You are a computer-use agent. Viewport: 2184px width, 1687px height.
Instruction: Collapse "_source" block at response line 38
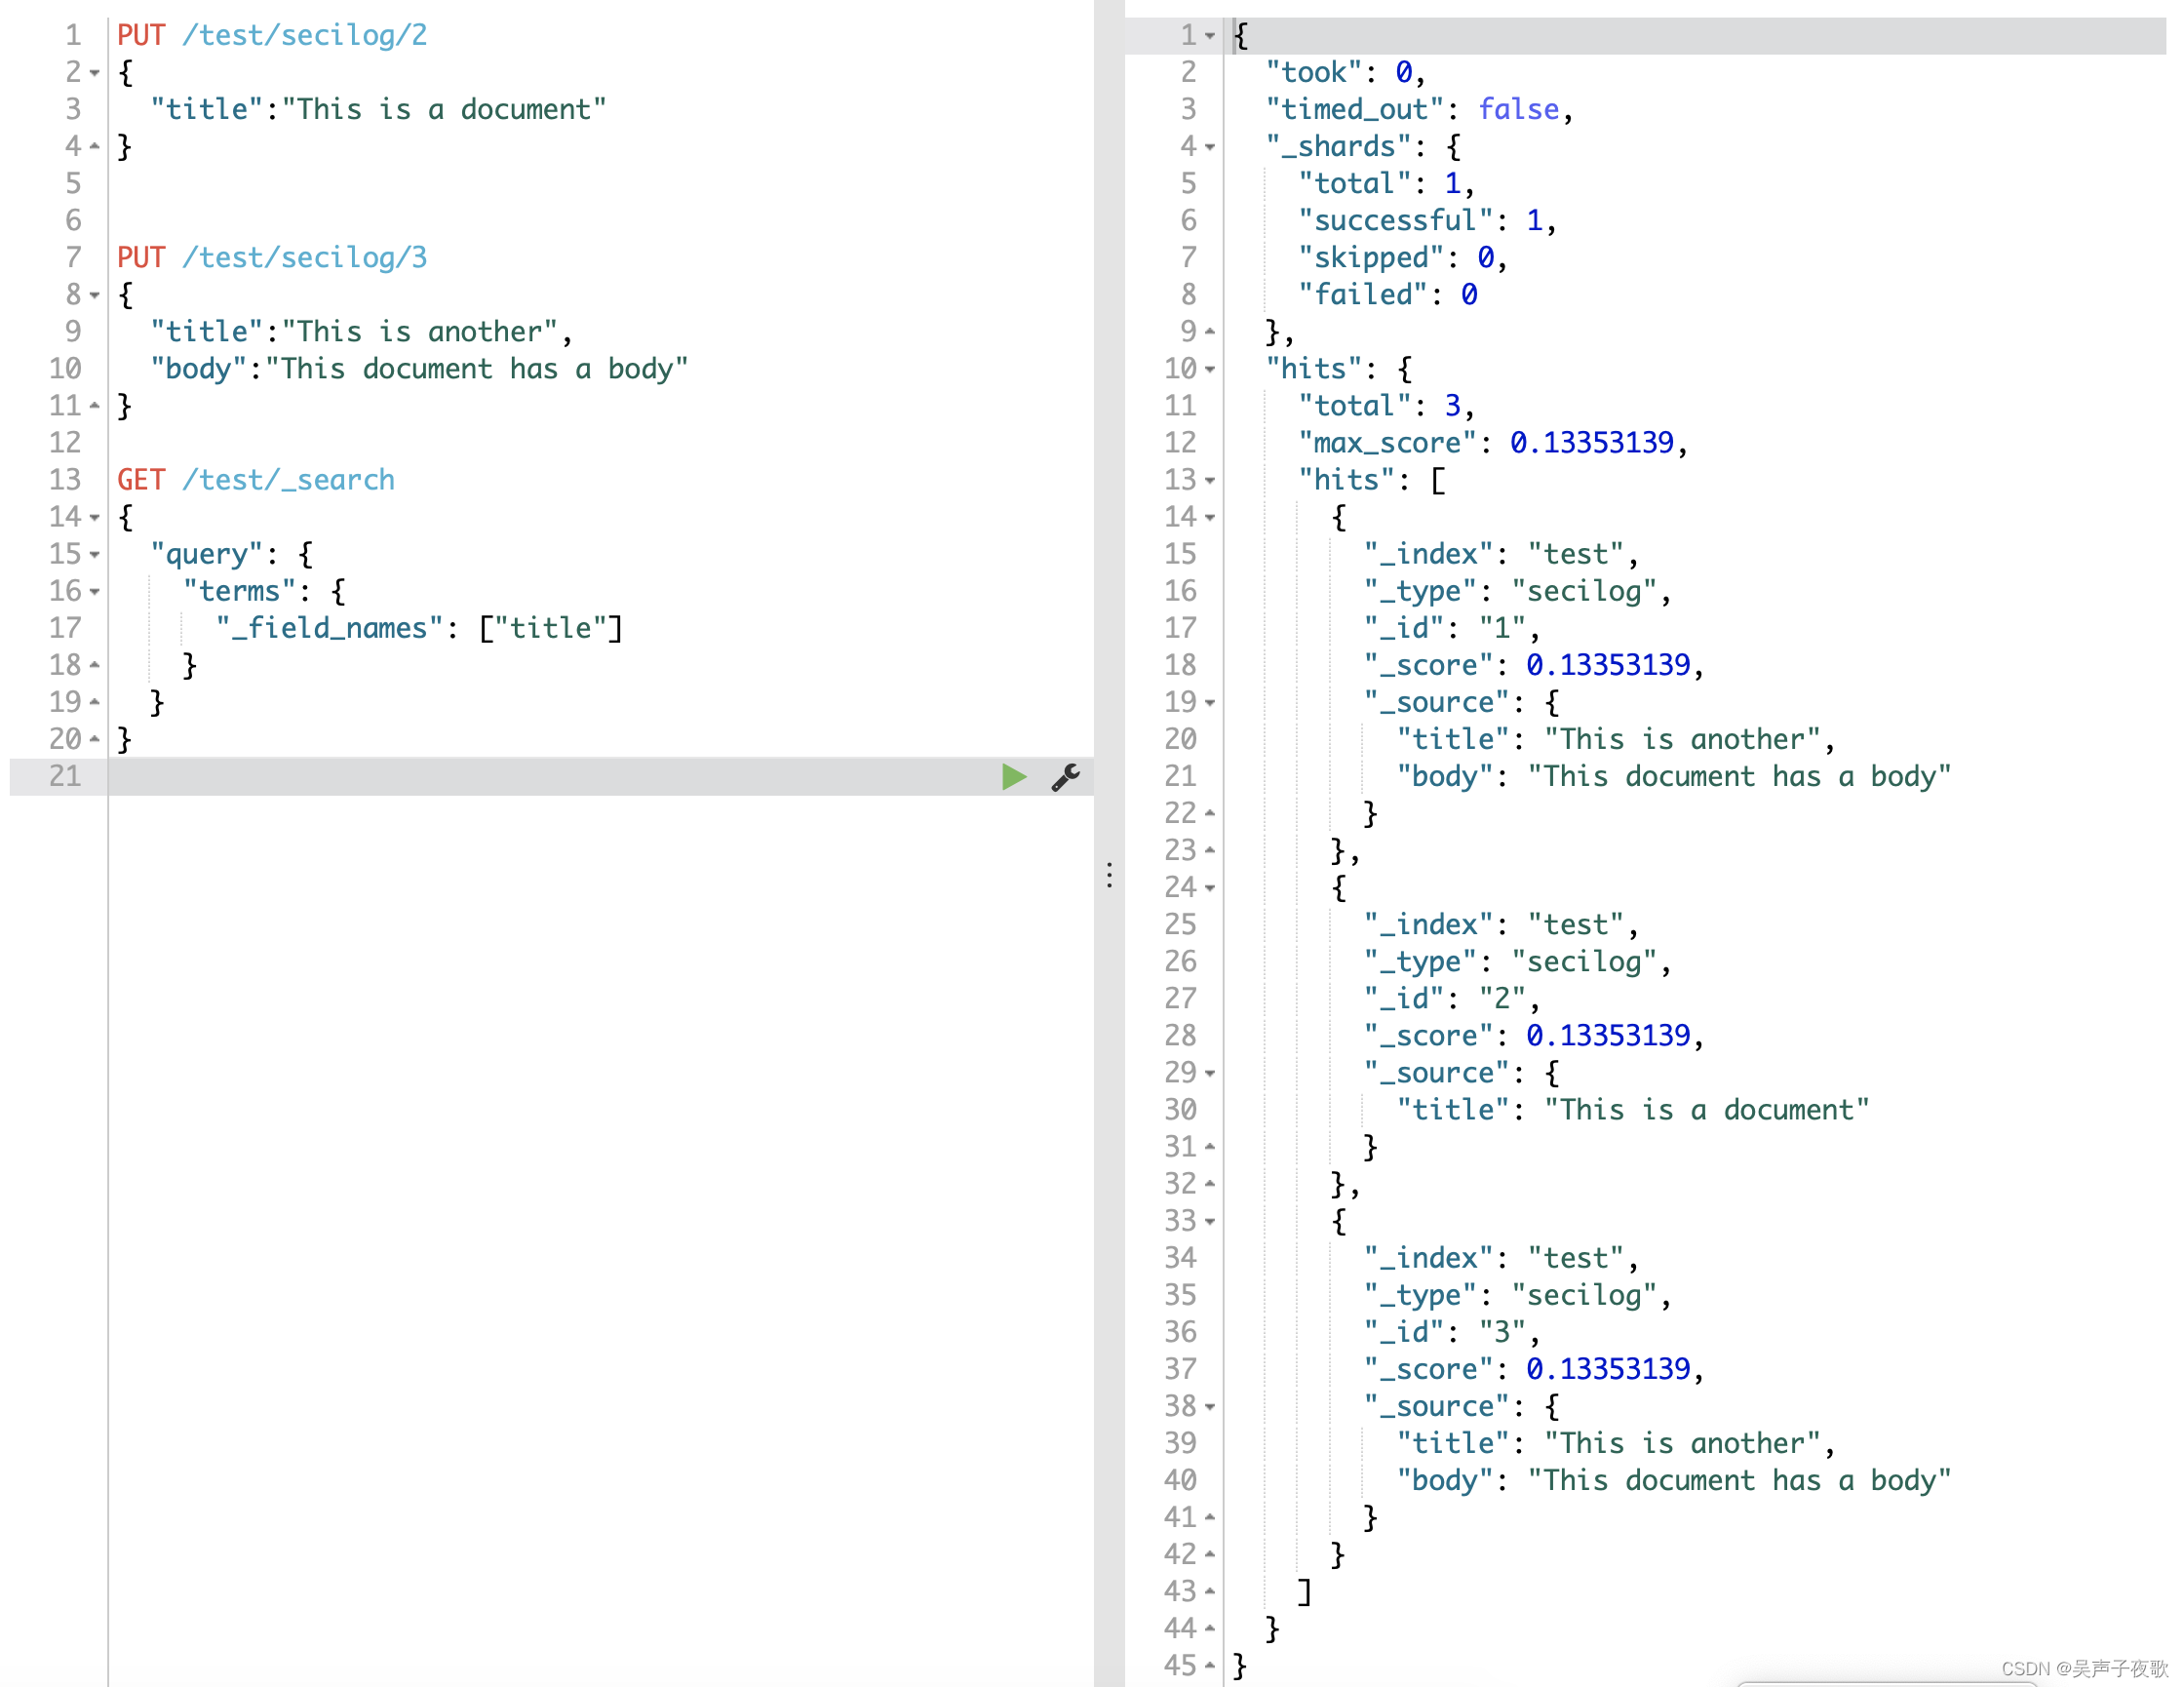(x=1210, y=1407)
